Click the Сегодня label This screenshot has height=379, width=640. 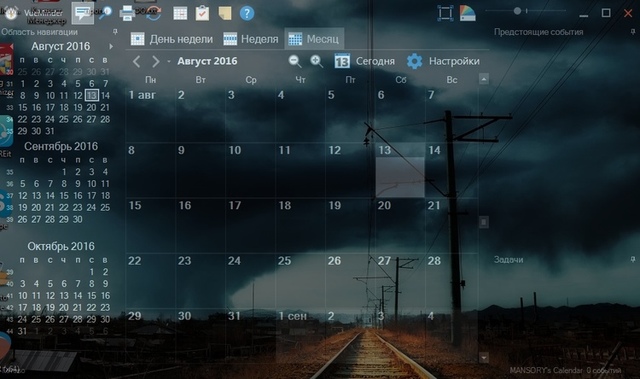pos(375,61)
